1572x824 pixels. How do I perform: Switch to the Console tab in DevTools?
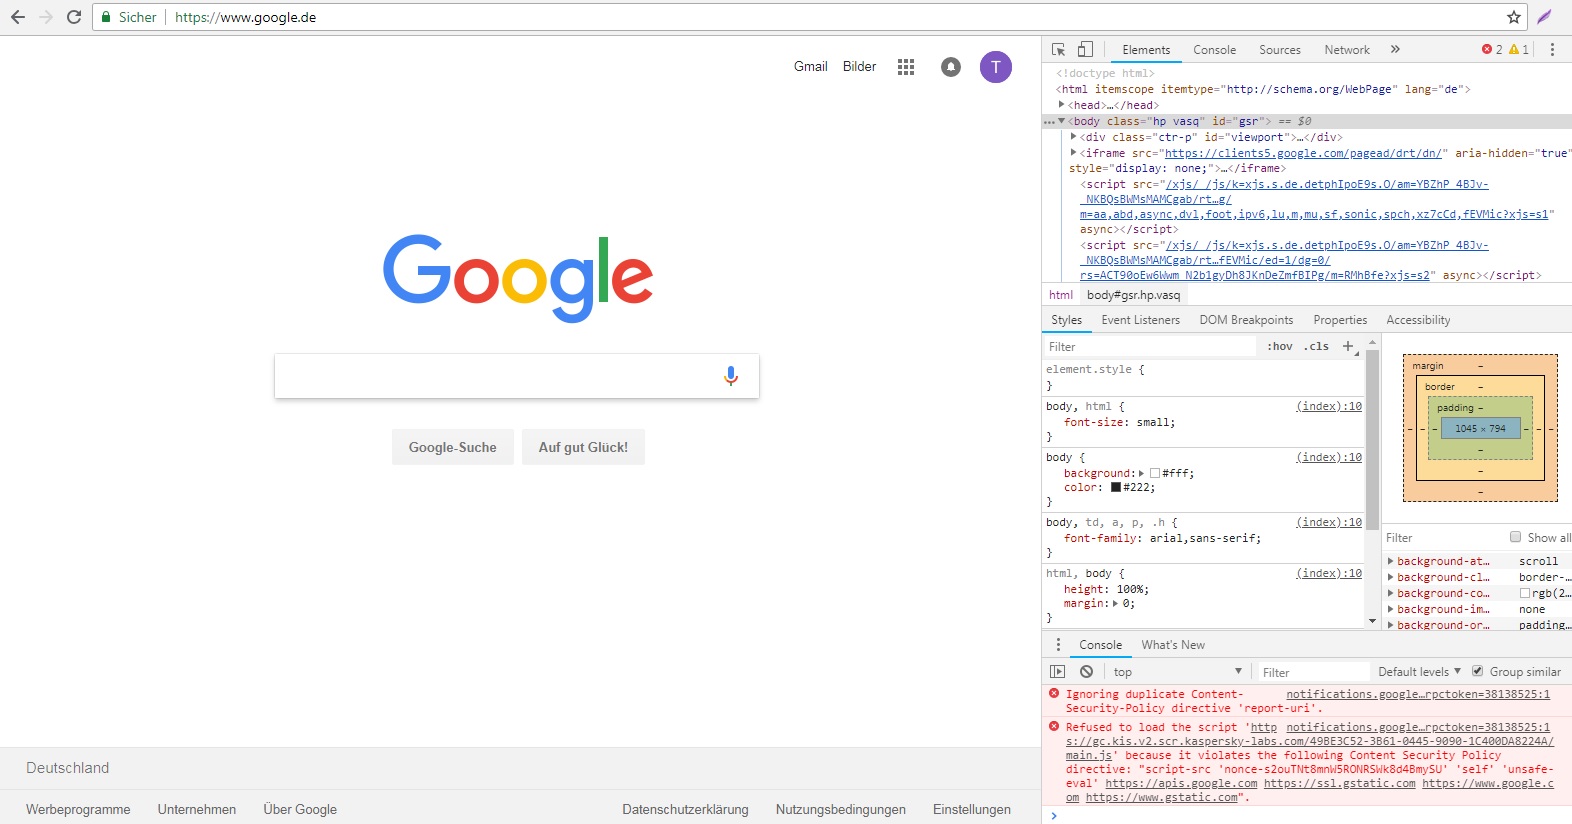[x=1214, y=50]
